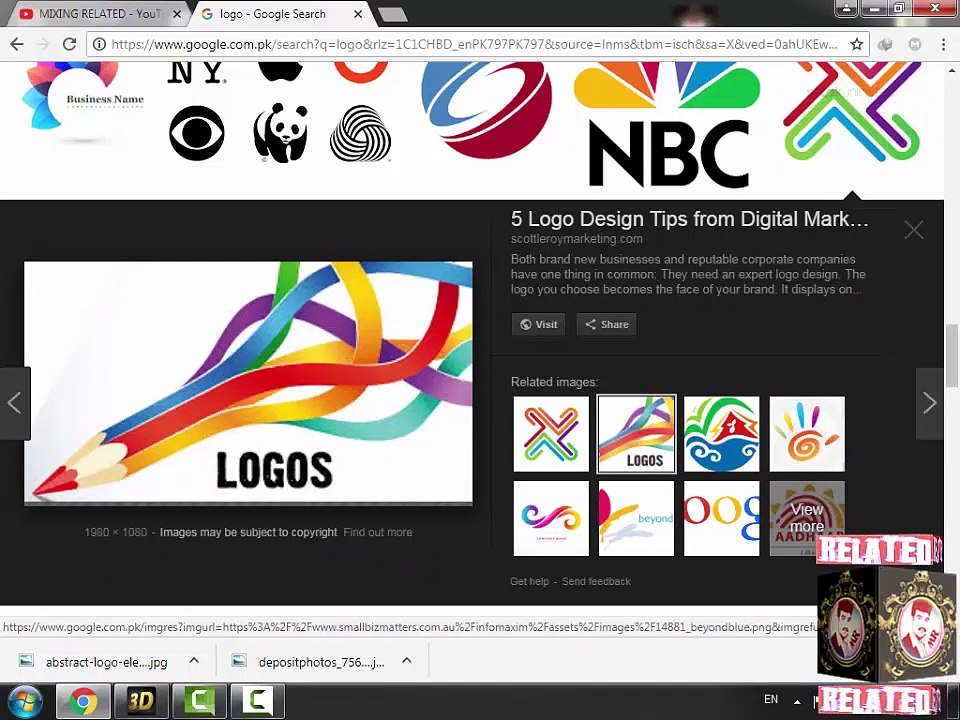Click the 'Find out more' copyright link

pyautogui.click(x=378, y=532)
